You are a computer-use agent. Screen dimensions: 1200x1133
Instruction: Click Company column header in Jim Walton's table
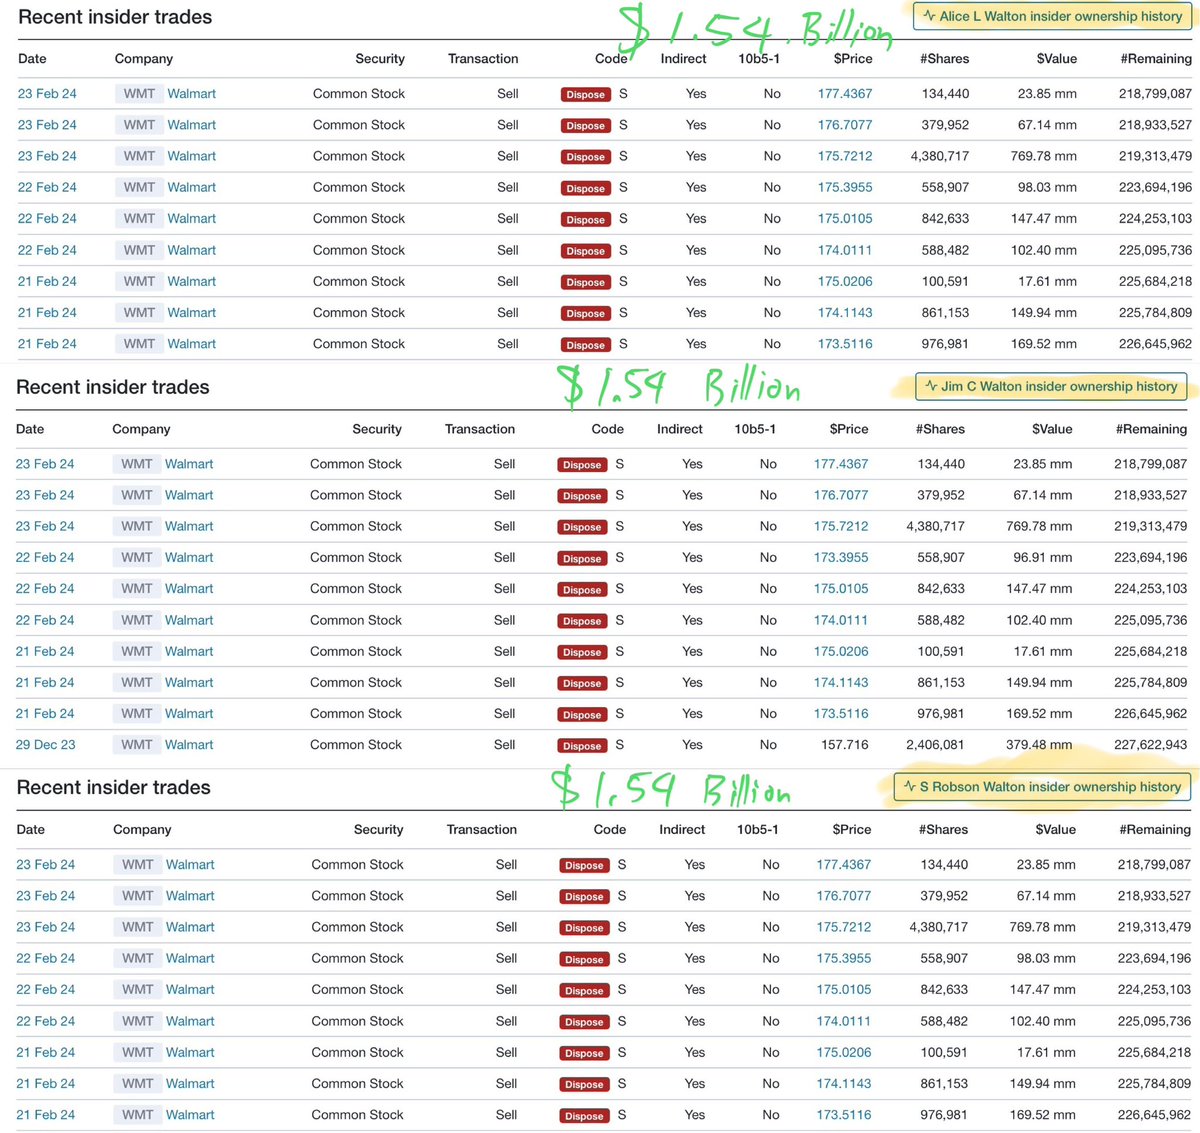point(141,429)
